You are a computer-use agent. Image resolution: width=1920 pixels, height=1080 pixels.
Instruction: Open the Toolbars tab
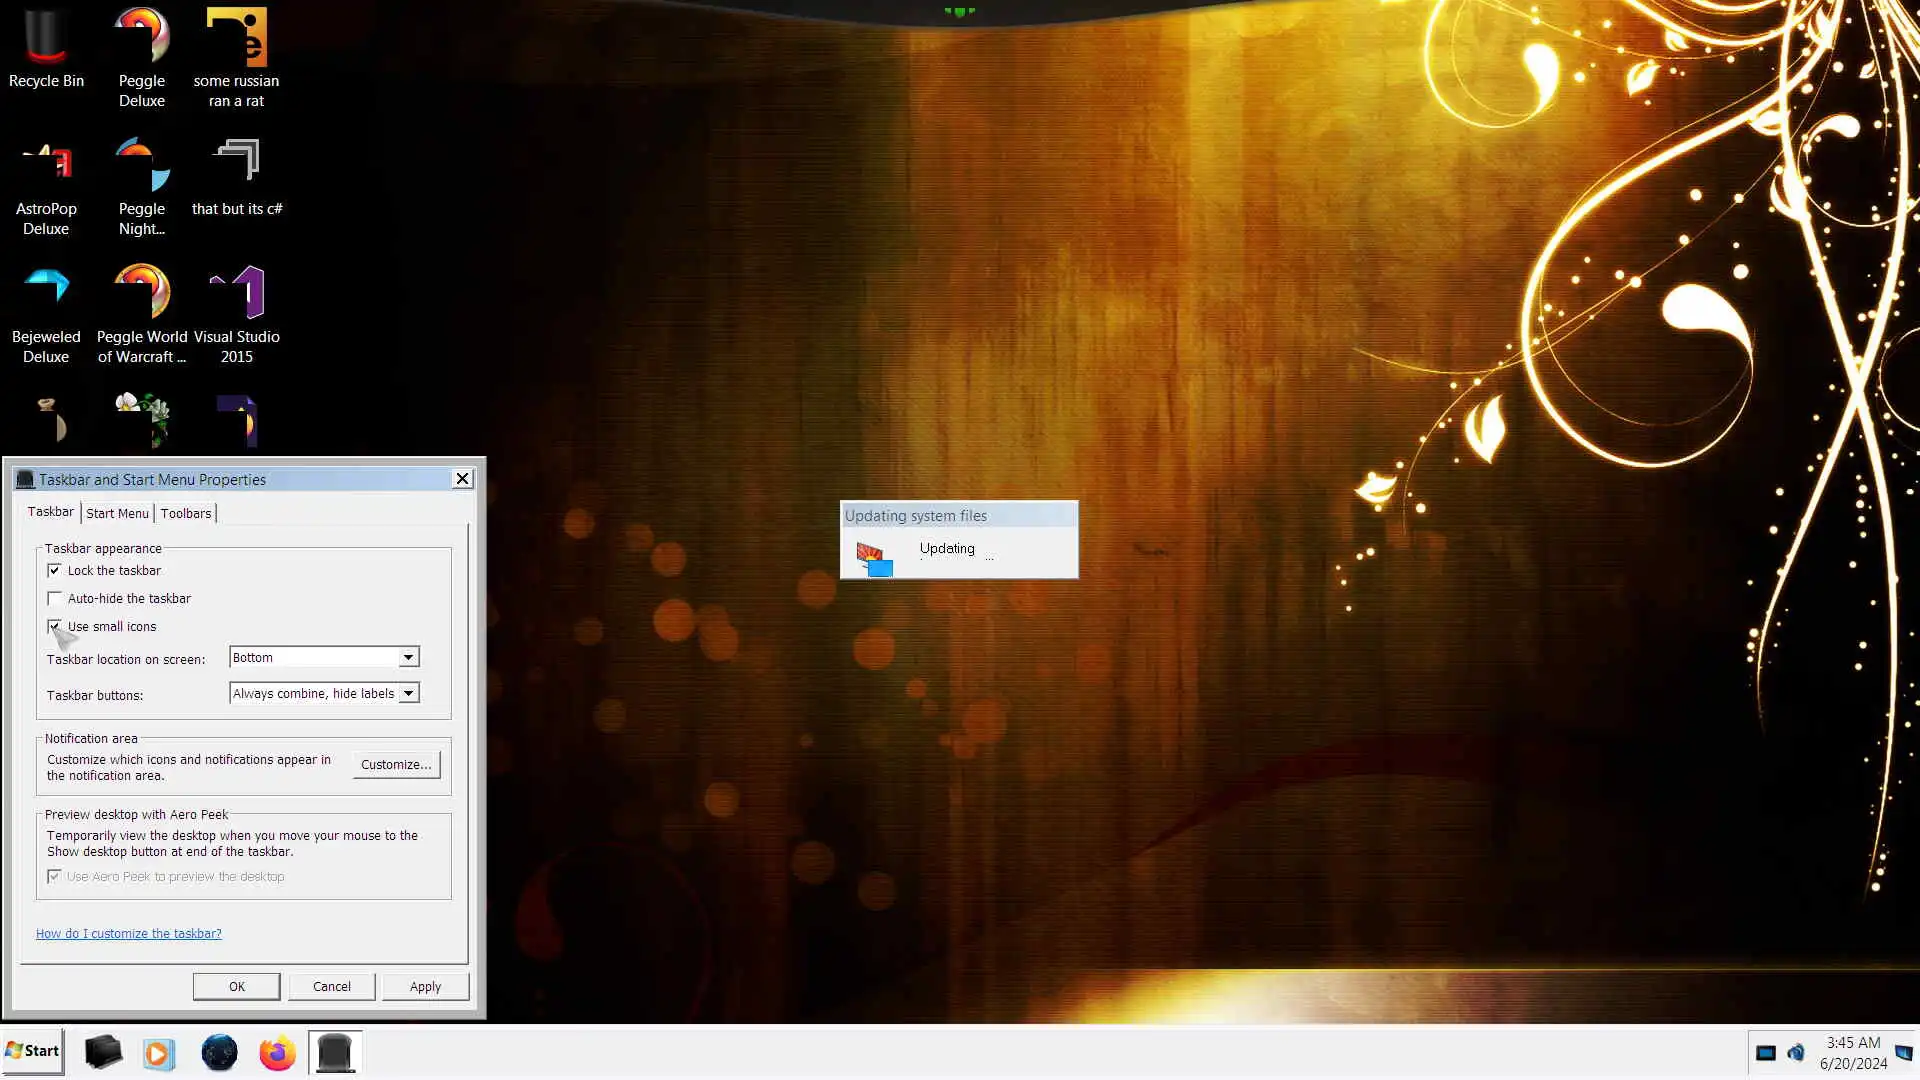click(186, 514)
